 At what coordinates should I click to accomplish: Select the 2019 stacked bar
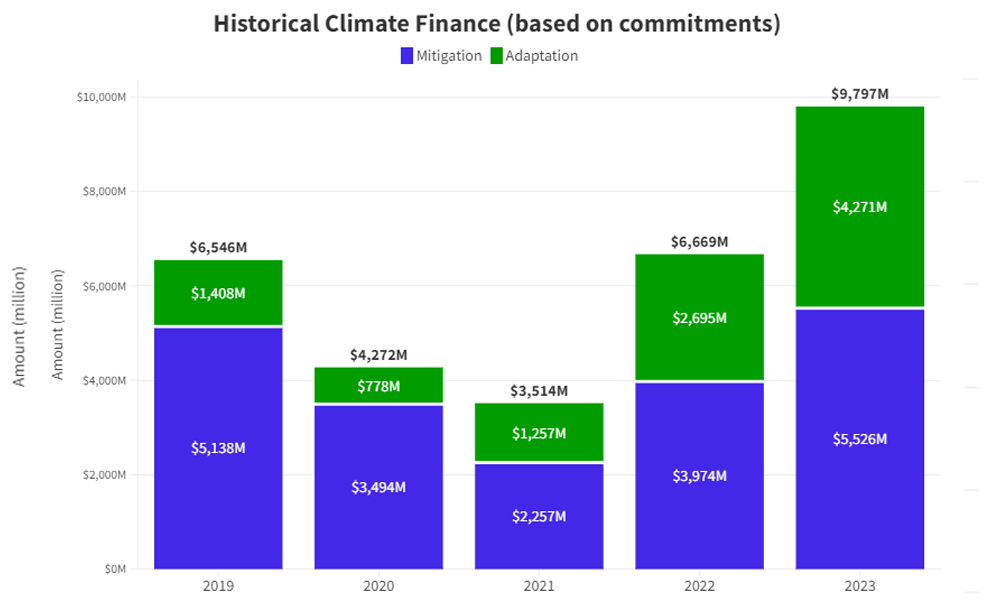click(x=218, y=420)
